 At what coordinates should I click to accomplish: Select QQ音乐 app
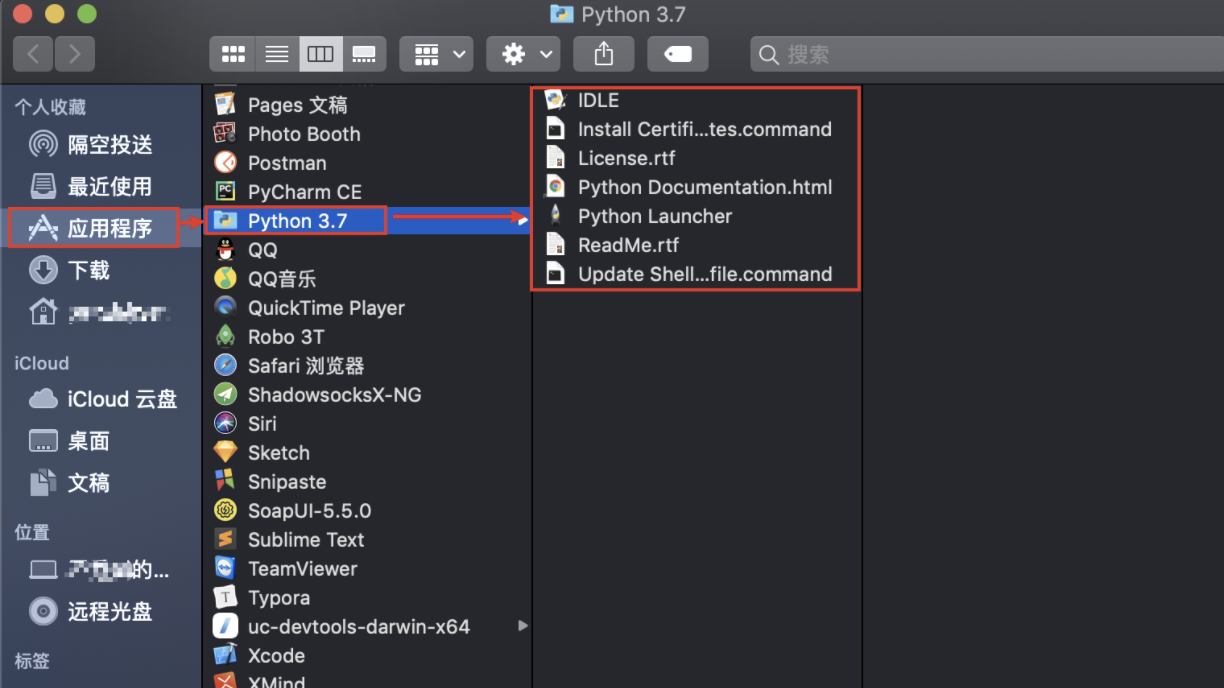(368, 279)
